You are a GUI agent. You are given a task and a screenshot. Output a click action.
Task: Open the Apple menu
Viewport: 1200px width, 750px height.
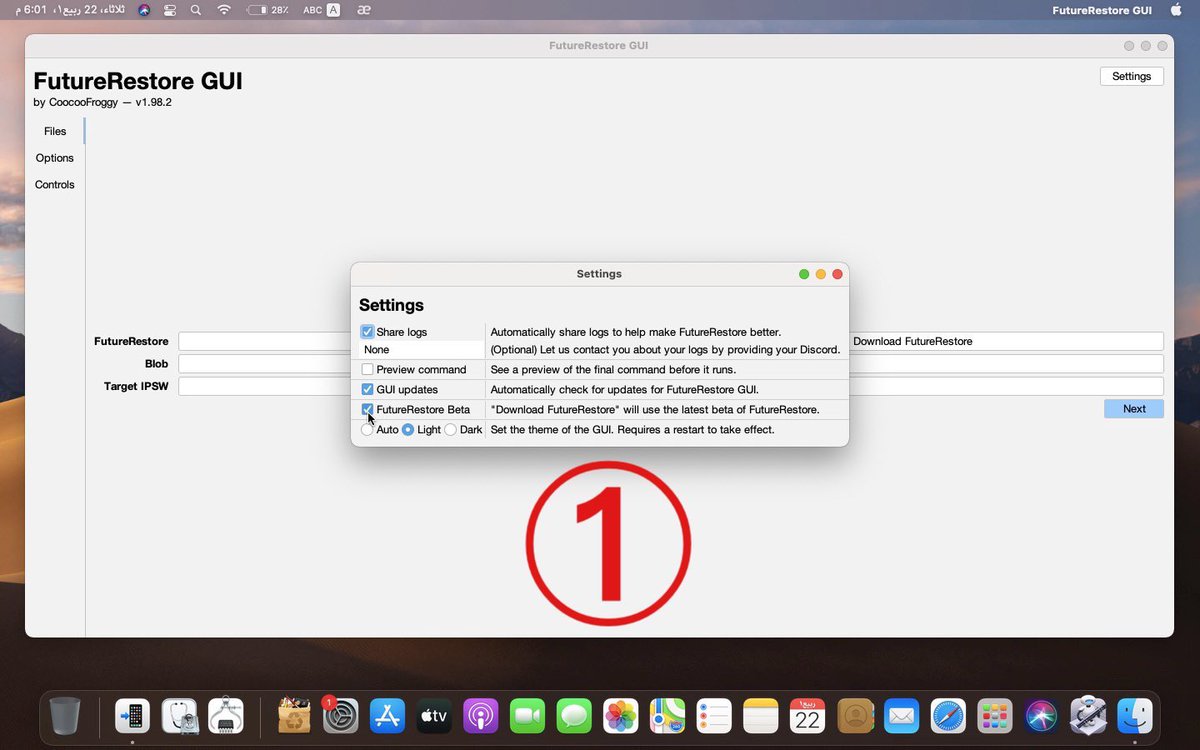tap(1175, 10)
